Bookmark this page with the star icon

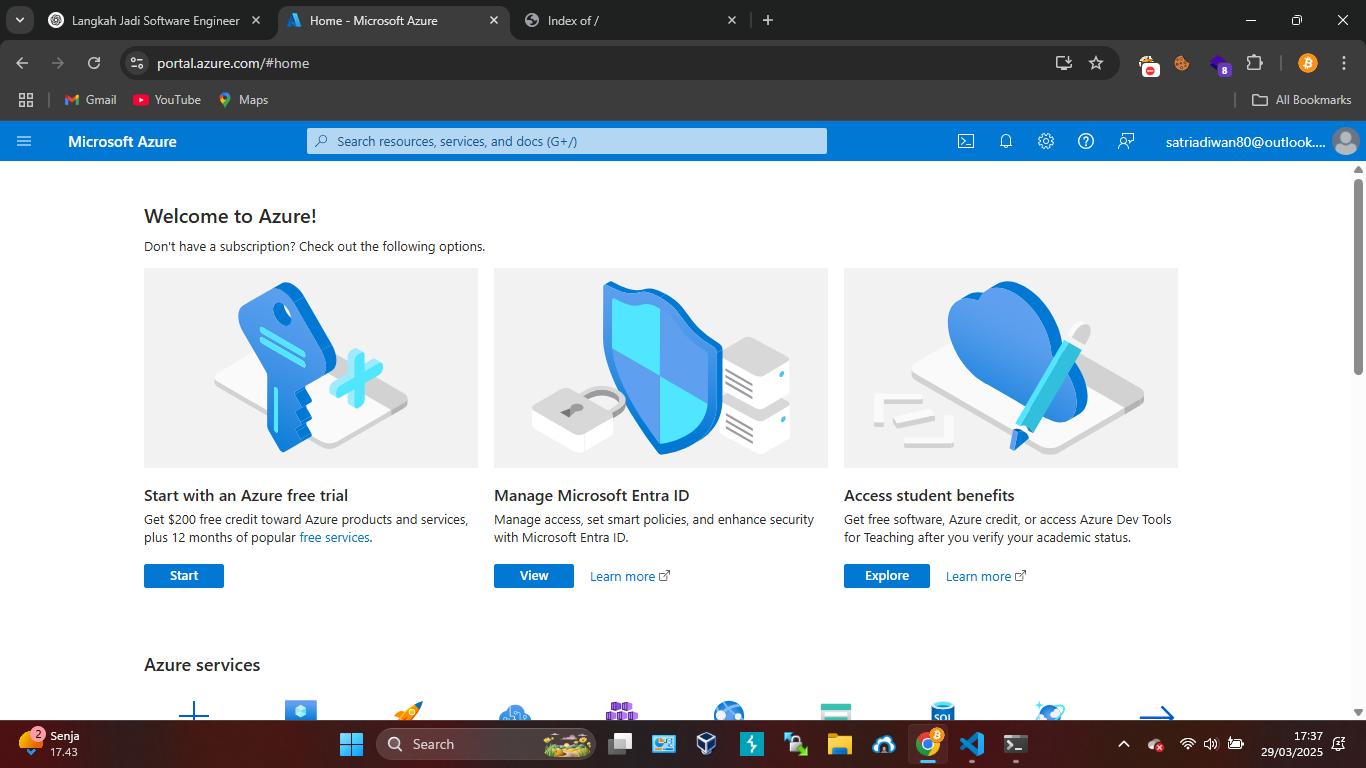click(1096, 63)
